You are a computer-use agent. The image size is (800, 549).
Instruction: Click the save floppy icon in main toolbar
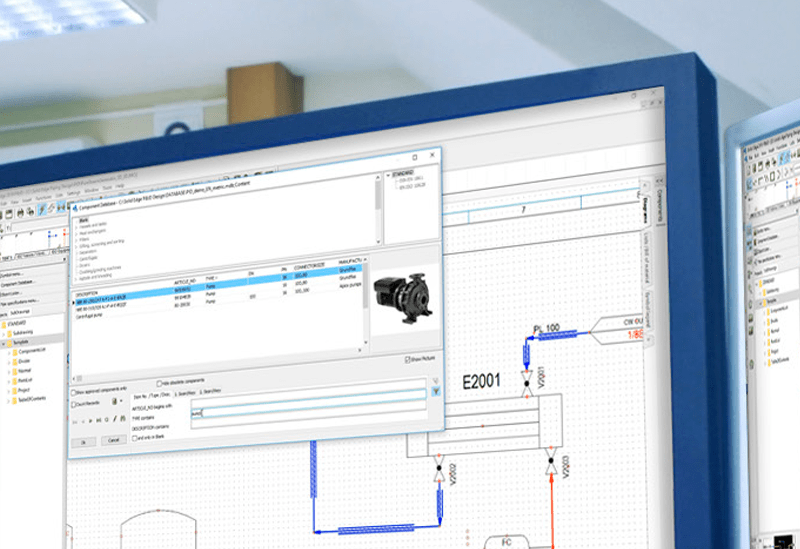9,213
